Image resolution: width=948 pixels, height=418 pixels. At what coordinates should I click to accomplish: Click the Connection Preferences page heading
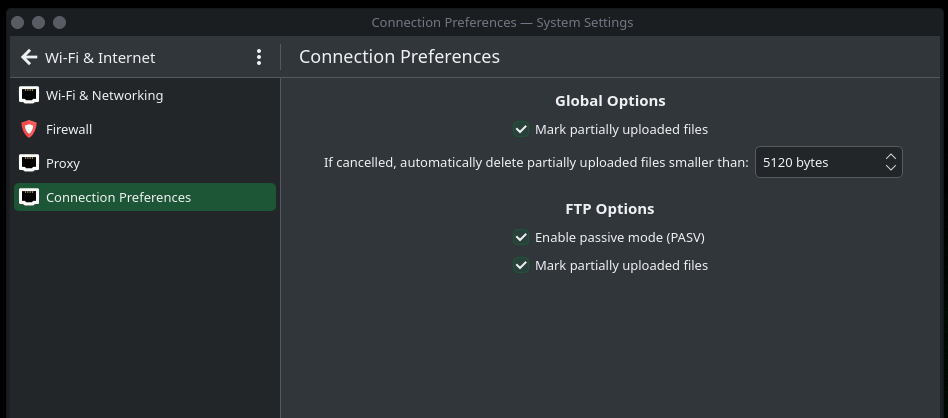tap(399, 57)
